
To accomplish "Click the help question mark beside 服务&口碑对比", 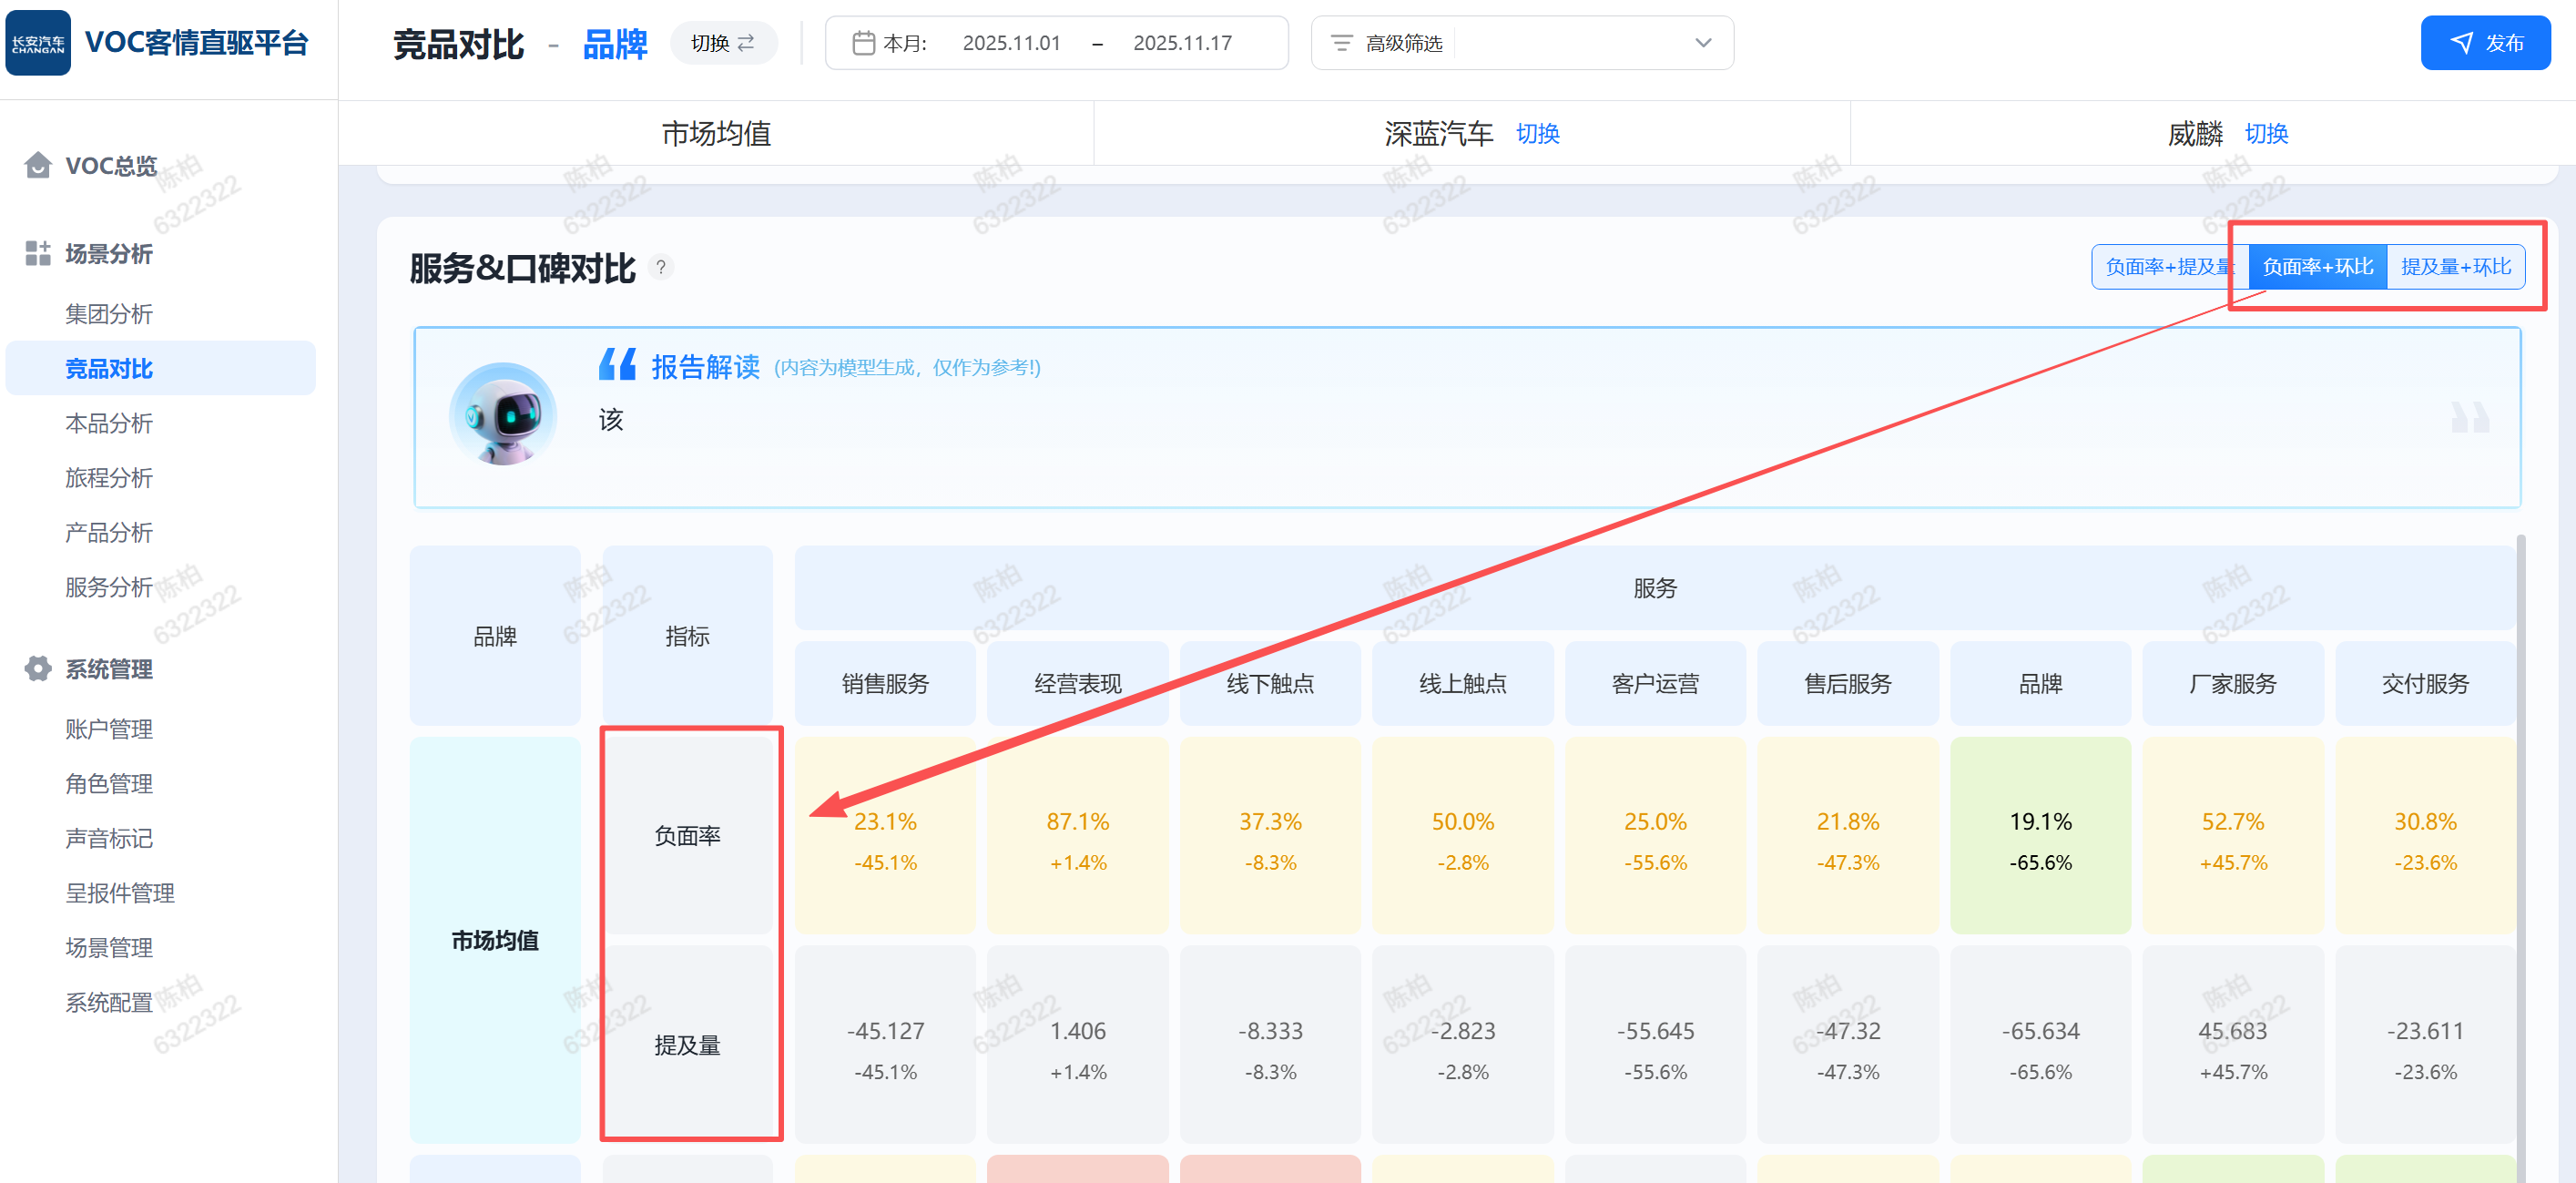I will coord(661,267).
